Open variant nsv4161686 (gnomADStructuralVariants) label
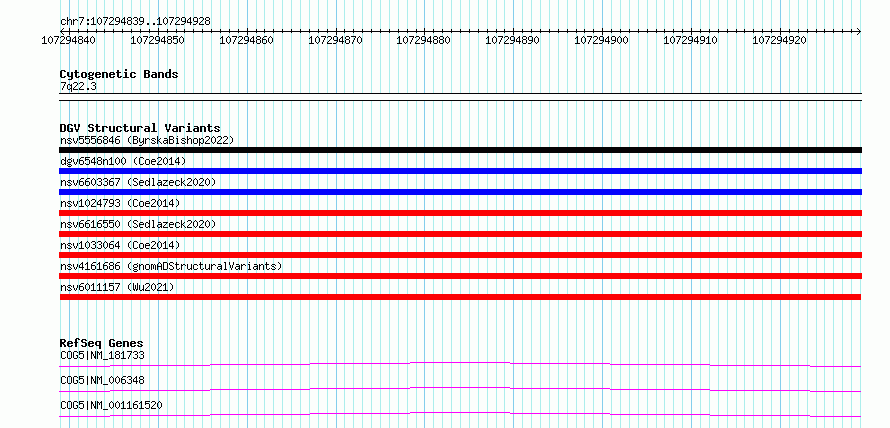 [x=171, y=266]
